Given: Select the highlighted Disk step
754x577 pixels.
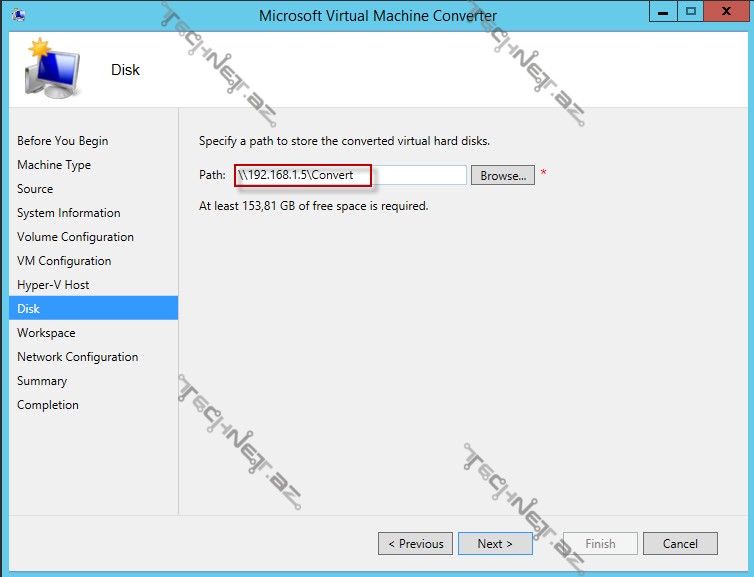Looking at the screenshot, I should coord(29,309).
